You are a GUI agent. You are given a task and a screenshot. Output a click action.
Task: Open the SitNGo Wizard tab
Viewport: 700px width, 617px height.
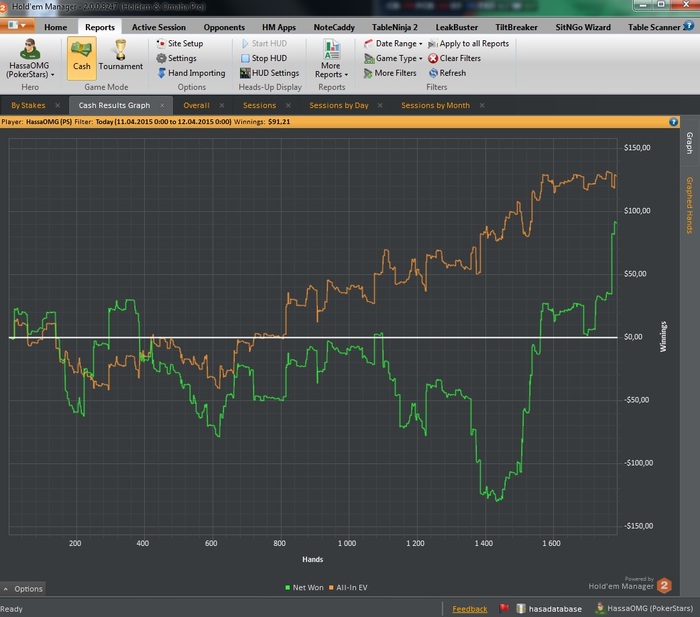click(583, 27)
